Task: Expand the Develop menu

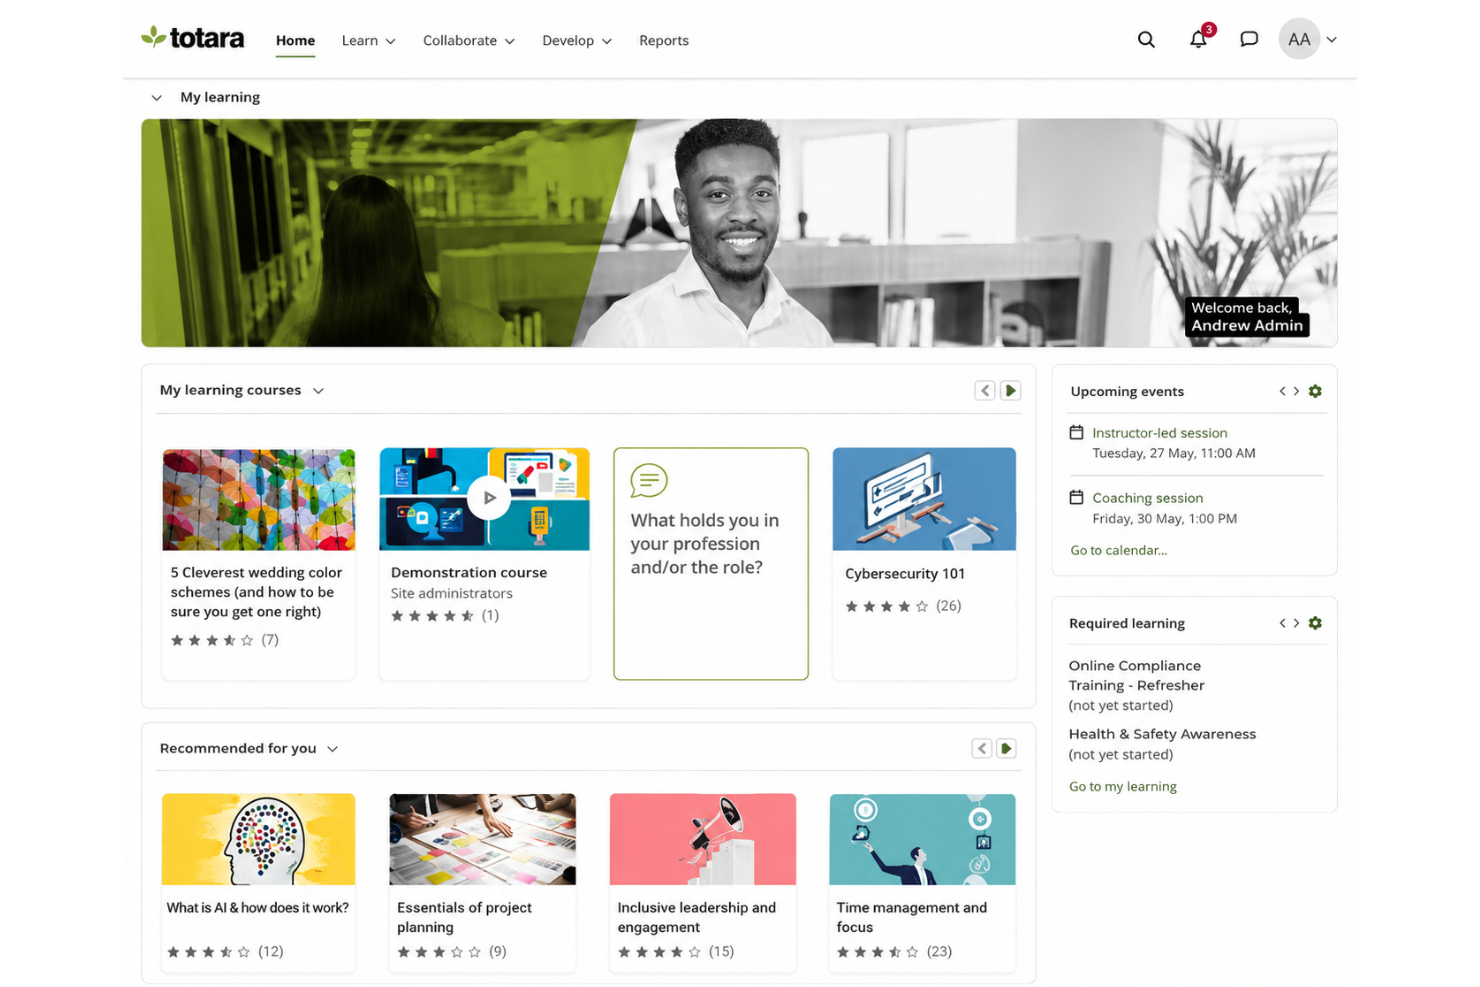Action: pyautogui.click(x=576, y=41)
